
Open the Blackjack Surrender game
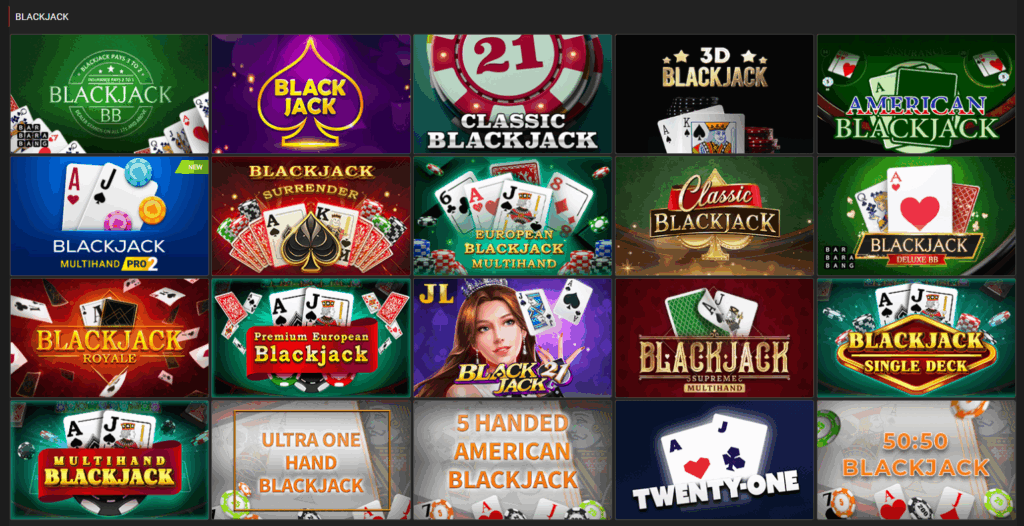tap(311, 216)
